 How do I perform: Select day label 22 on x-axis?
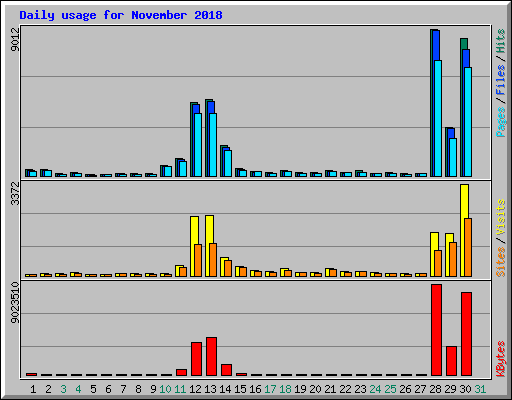tap(345, 389)
